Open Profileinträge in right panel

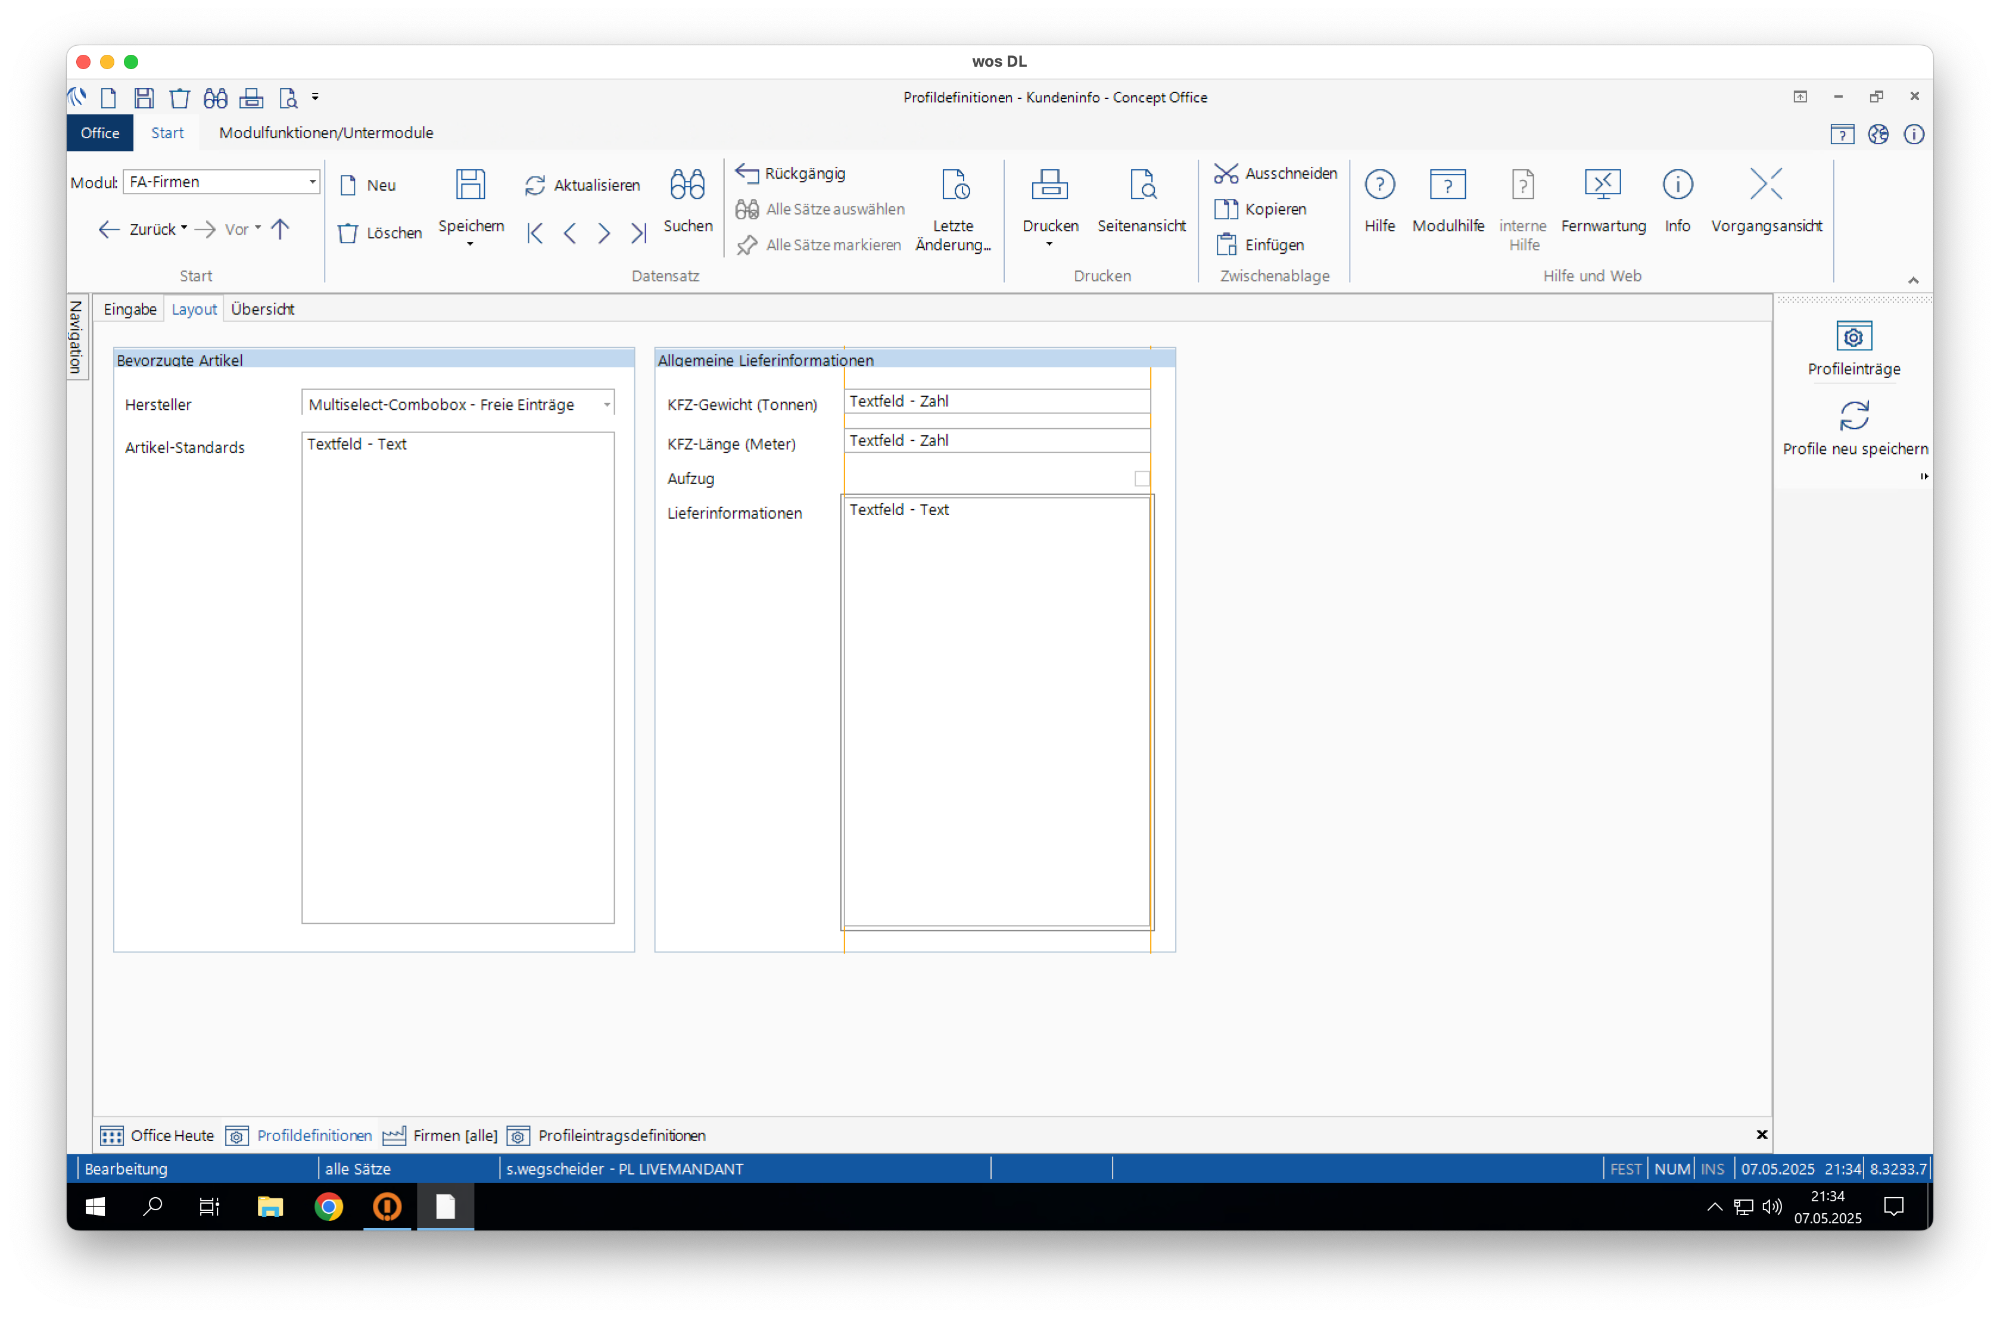(x=1854, y=349)
